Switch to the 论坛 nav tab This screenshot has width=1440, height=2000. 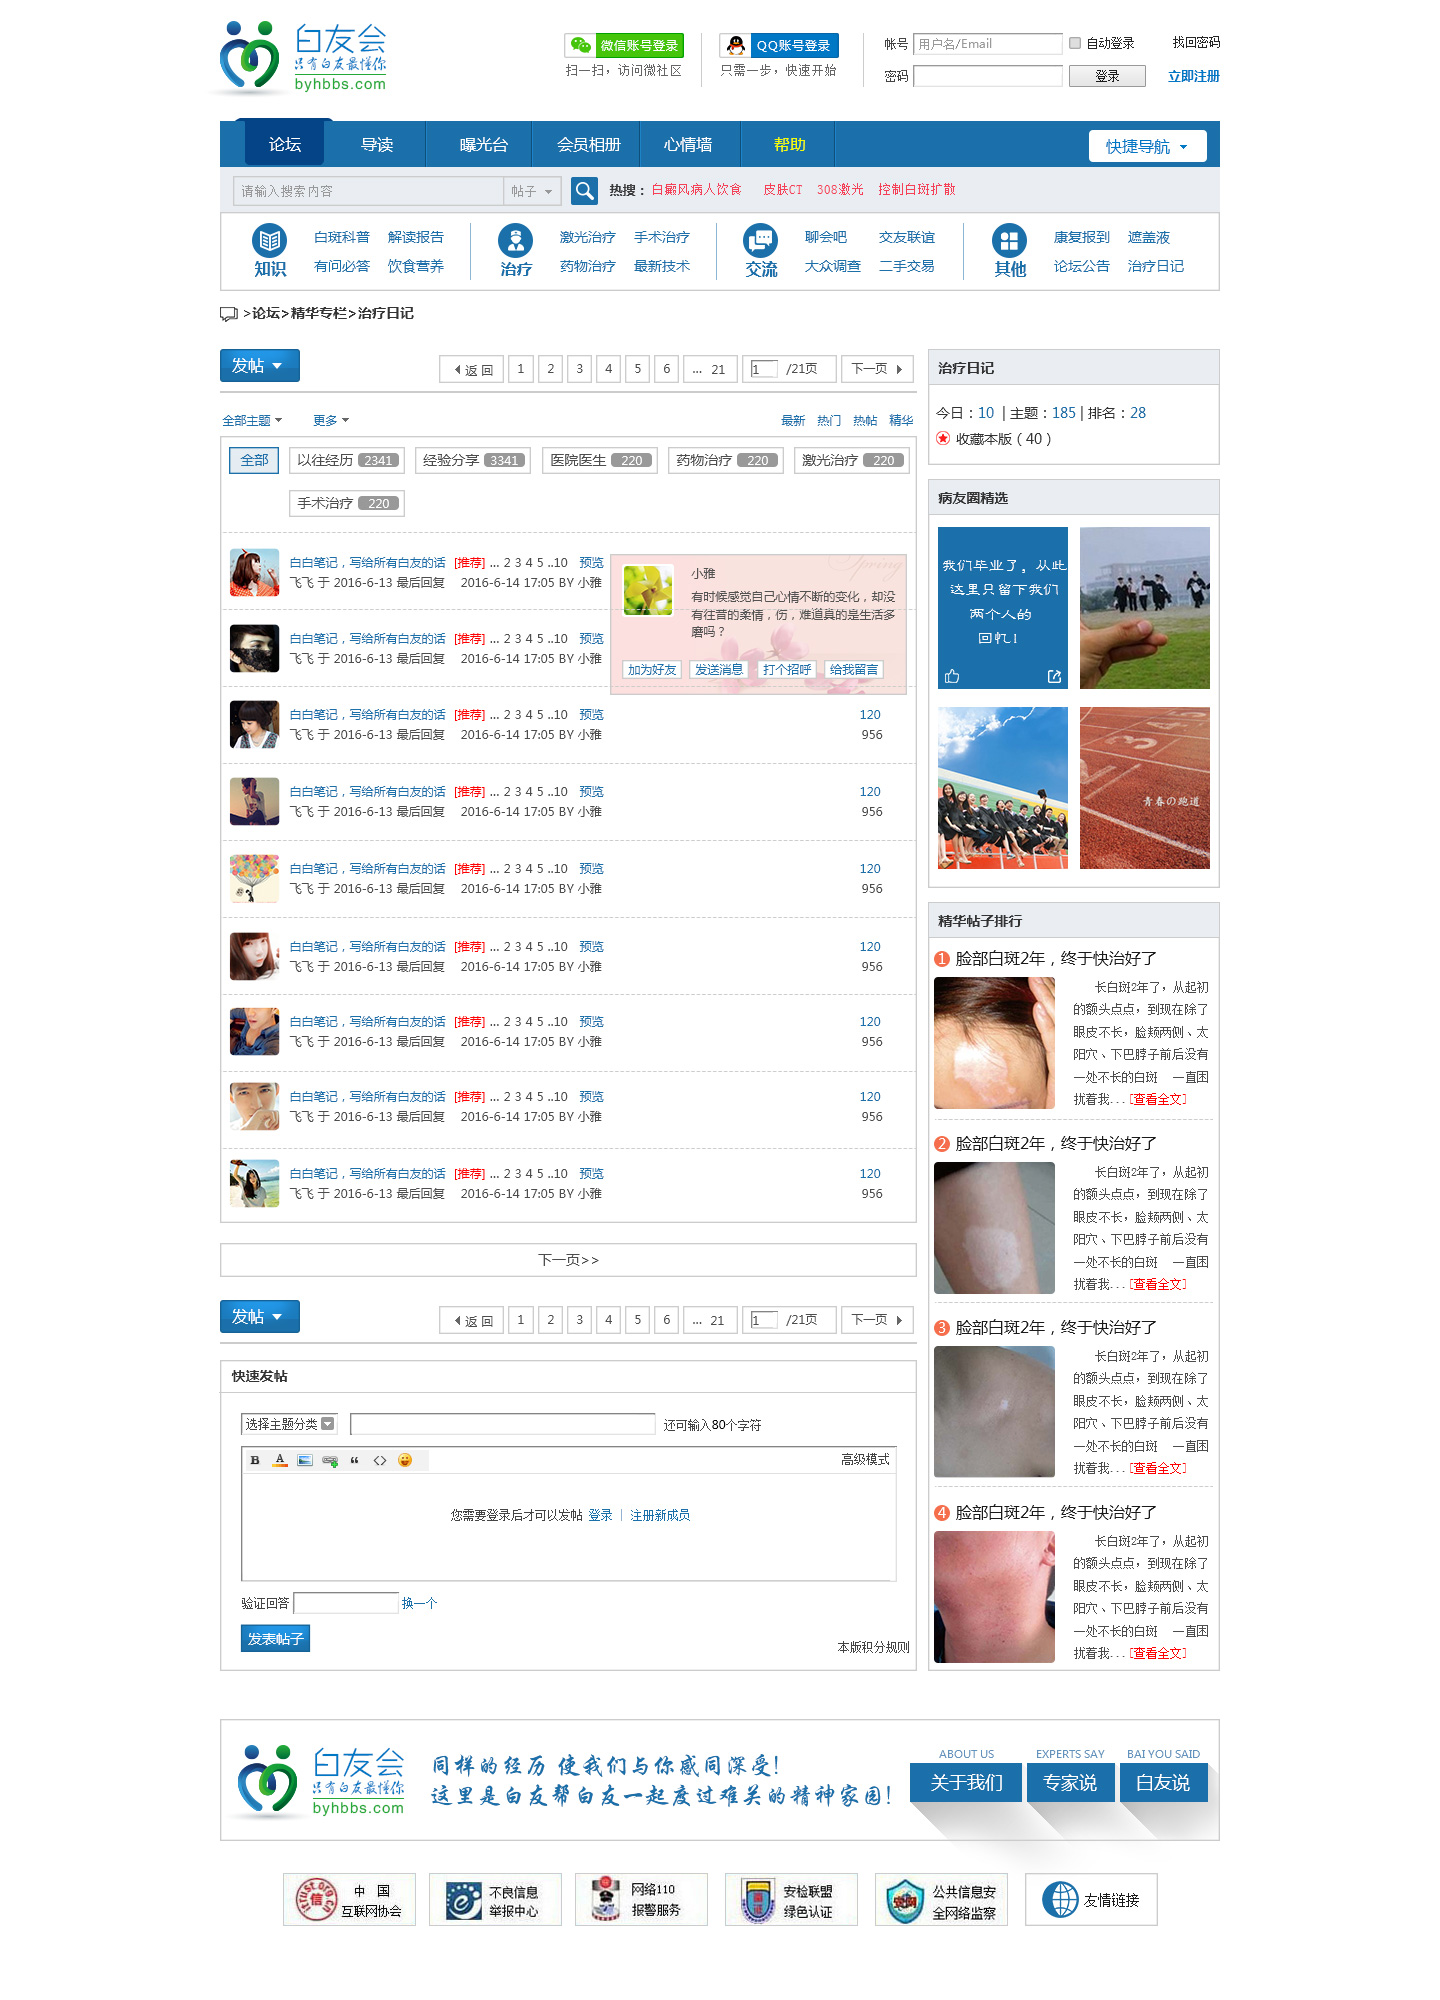point(284,144)
